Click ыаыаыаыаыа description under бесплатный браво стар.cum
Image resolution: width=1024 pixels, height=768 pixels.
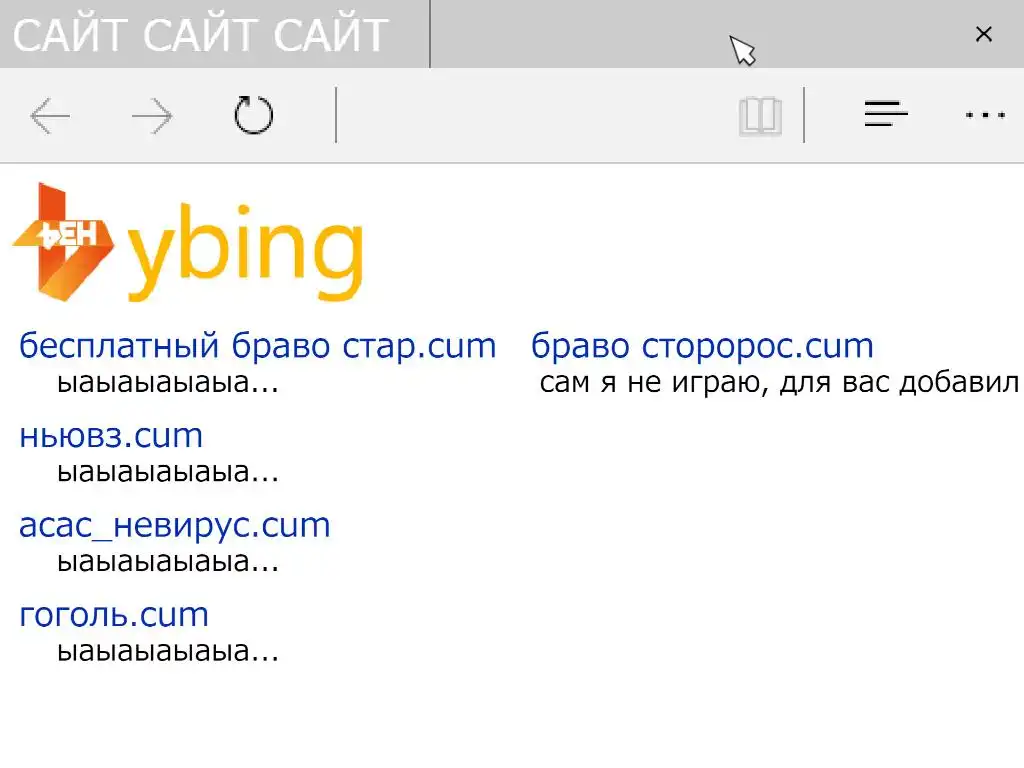coord(168,383)
